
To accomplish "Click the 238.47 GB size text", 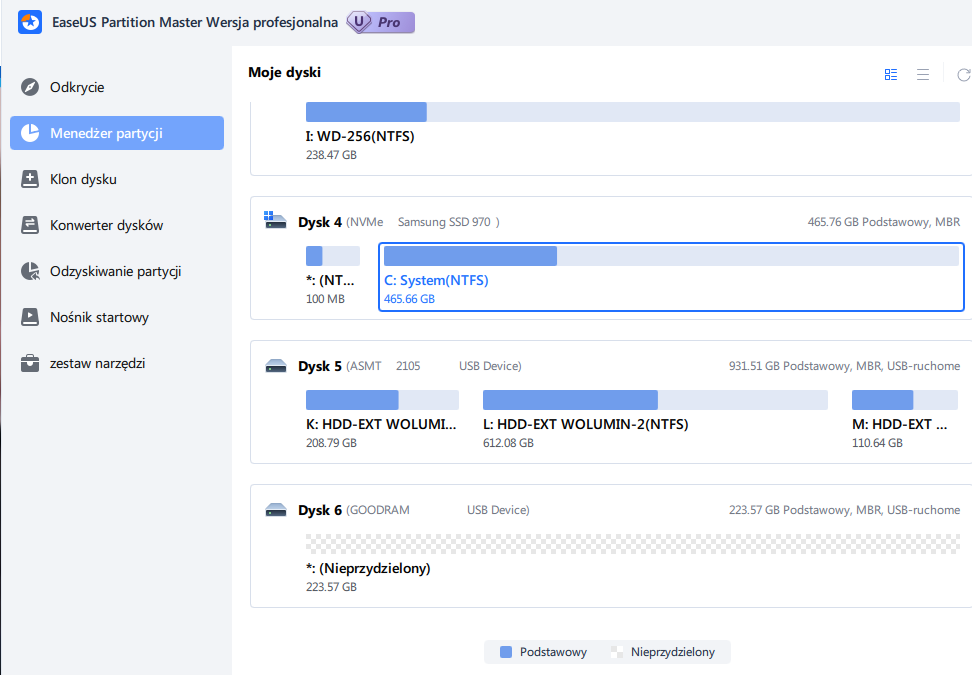I will [331, 155].
